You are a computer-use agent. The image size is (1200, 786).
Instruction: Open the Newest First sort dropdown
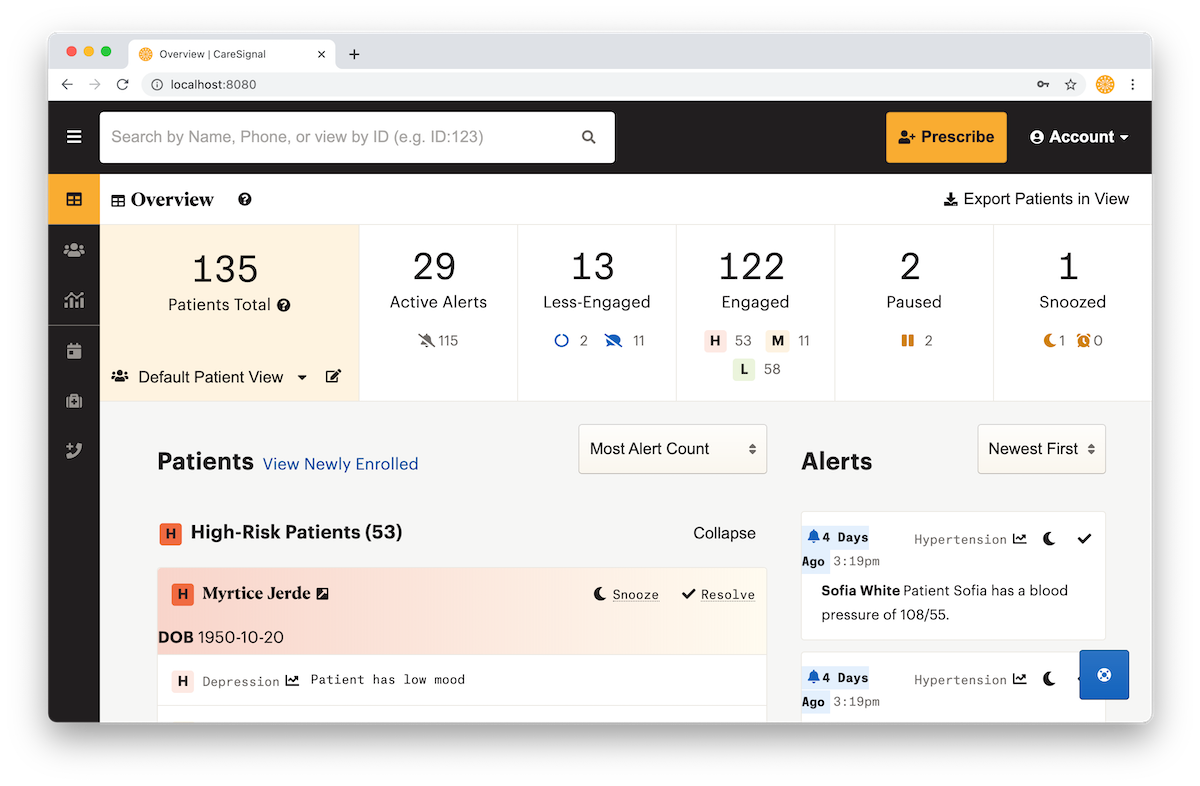(x=1041, y=449)
